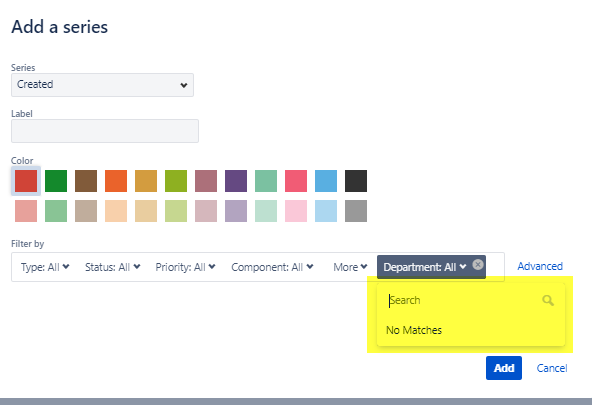Viewport: 592px width, 405px height.
Task: Open the Status: All filter dropdown
Action: [x=113, y=267]
